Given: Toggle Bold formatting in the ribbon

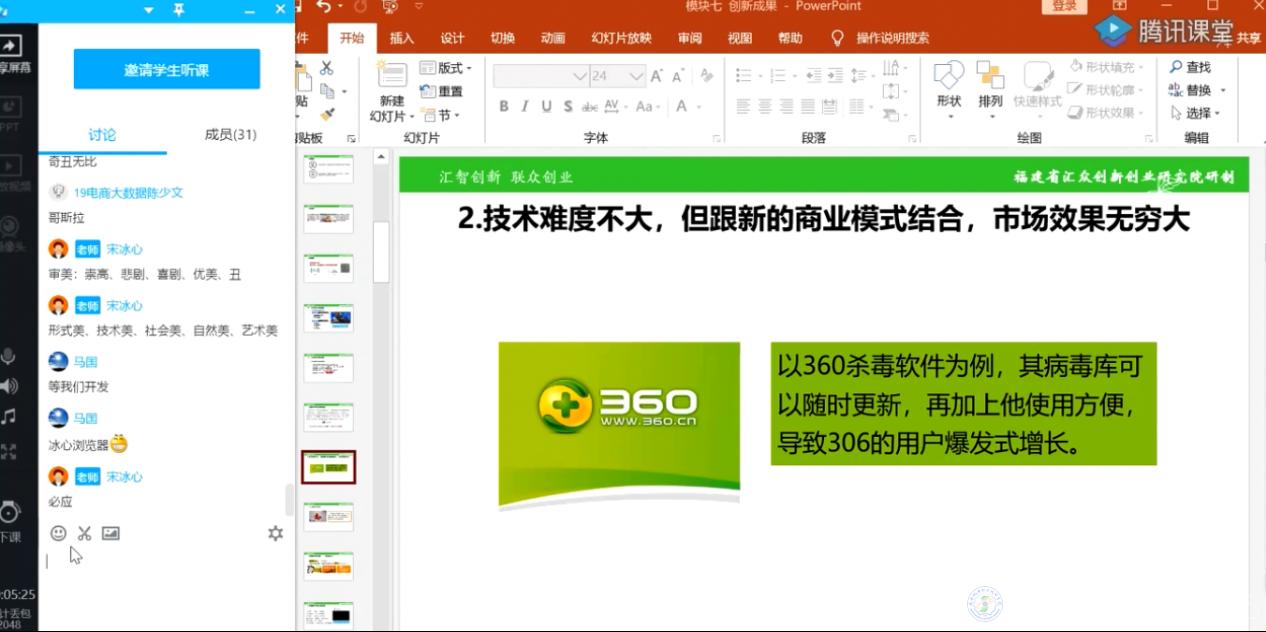Looking at the screenshot, I should pyautogui.click(x=504, y=106).
